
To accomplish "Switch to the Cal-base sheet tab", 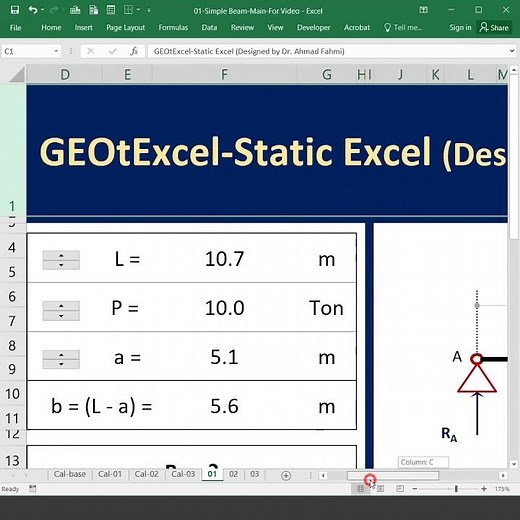I will click(70, 474).
